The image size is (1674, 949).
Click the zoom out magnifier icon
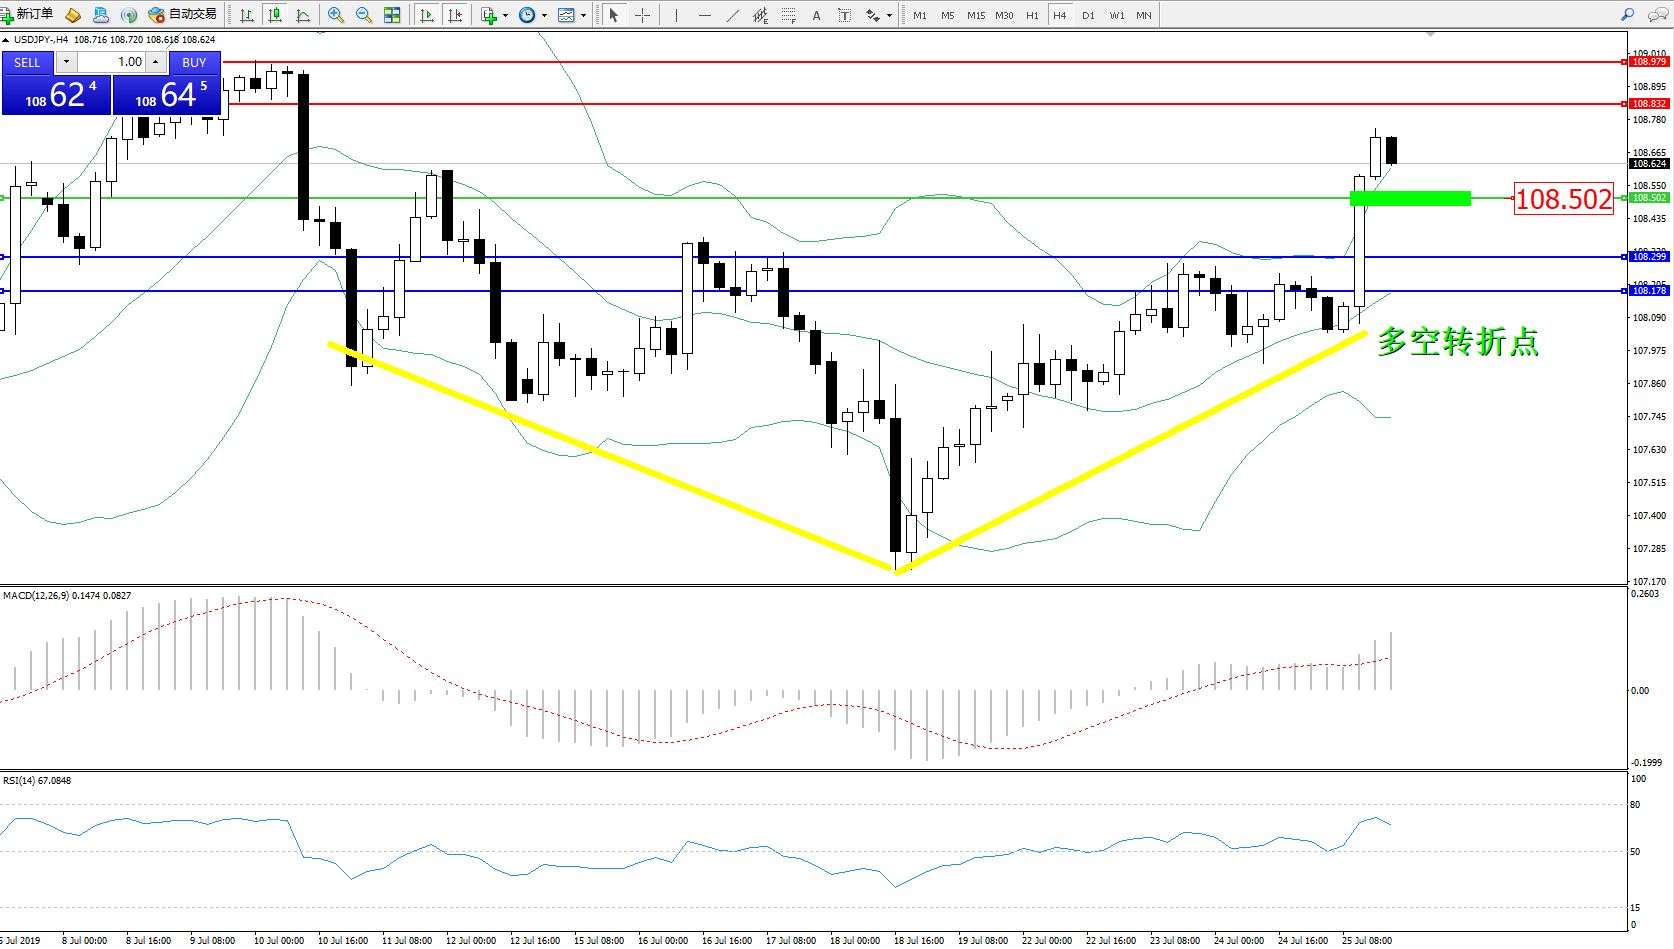click(364, 15)
